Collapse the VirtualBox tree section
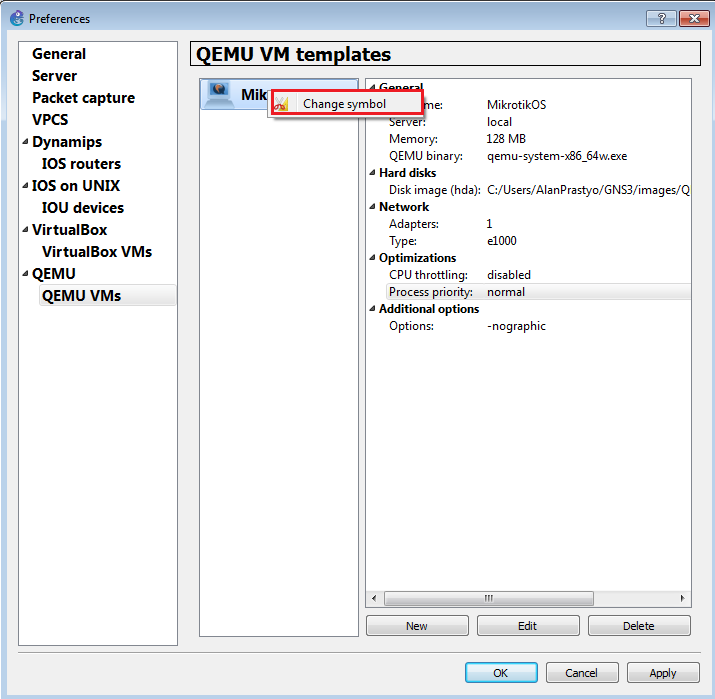 [26, 230]
